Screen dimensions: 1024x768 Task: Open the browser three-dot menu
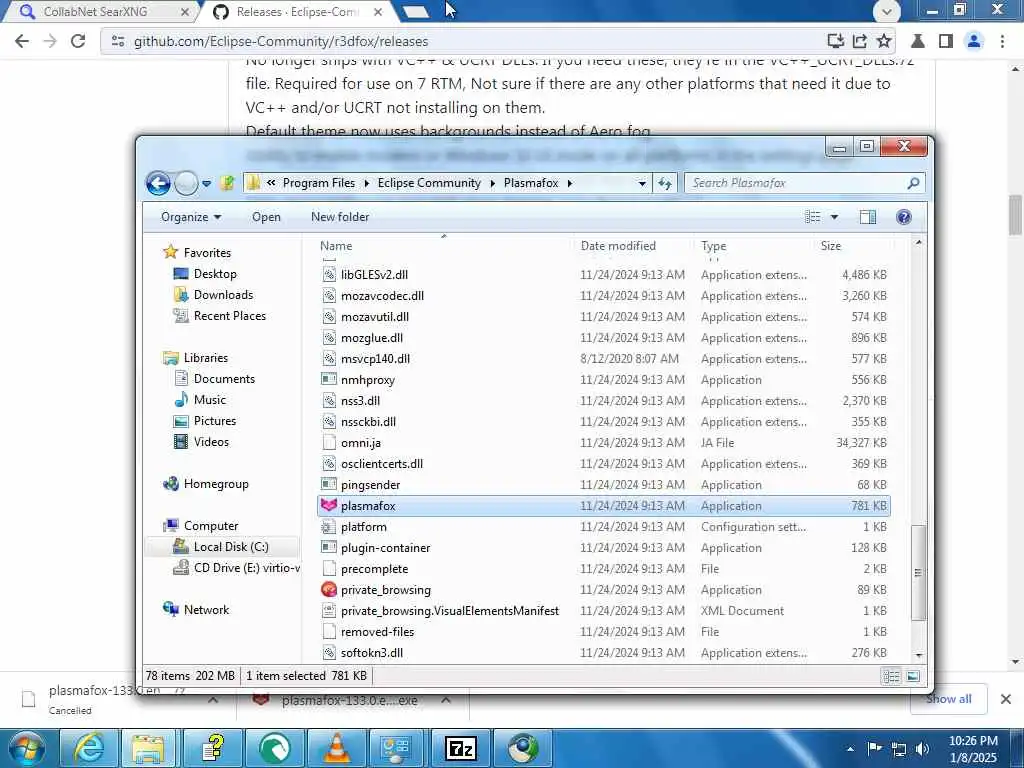pos(1002,41)
